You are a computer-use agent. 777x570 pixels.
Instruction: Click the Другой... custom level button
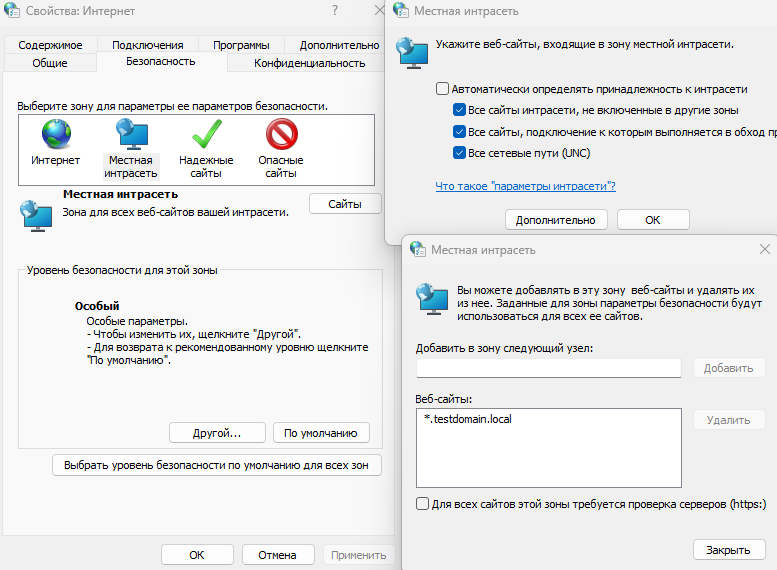217,433
